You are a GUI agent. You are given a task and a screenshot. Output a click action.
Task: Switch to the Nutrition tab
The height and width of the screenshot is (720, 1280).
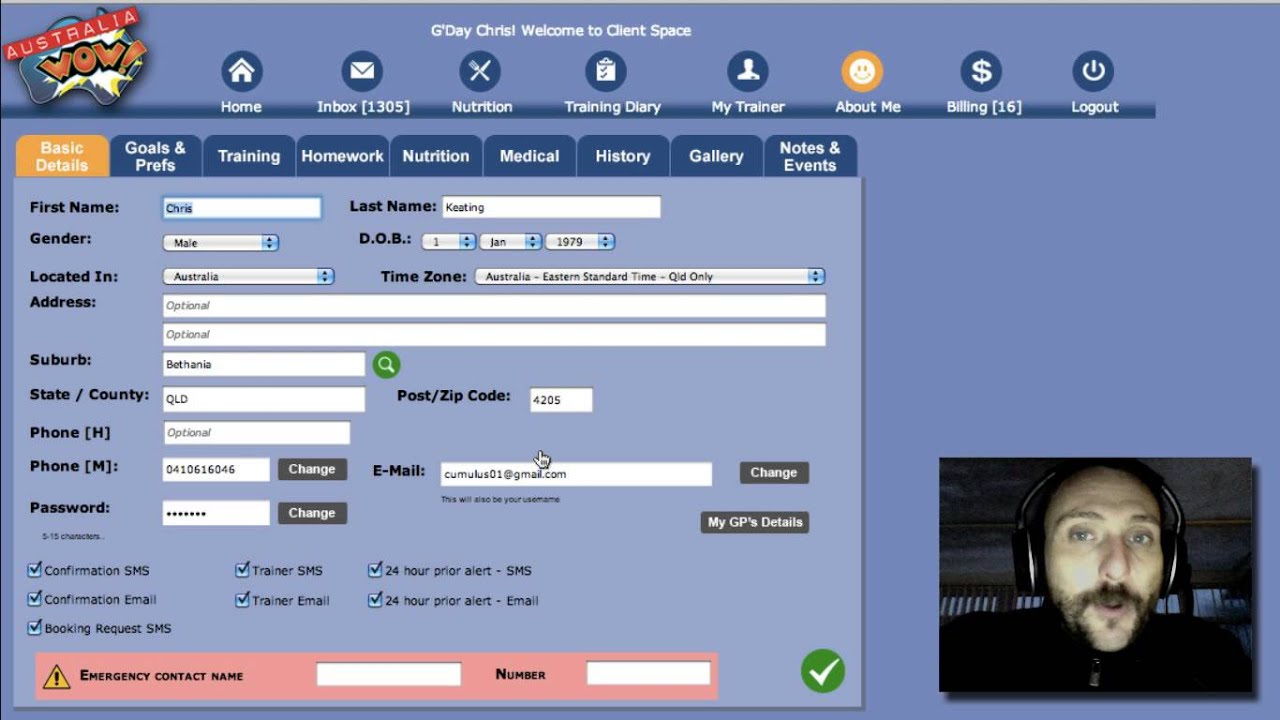click(436, 156)
